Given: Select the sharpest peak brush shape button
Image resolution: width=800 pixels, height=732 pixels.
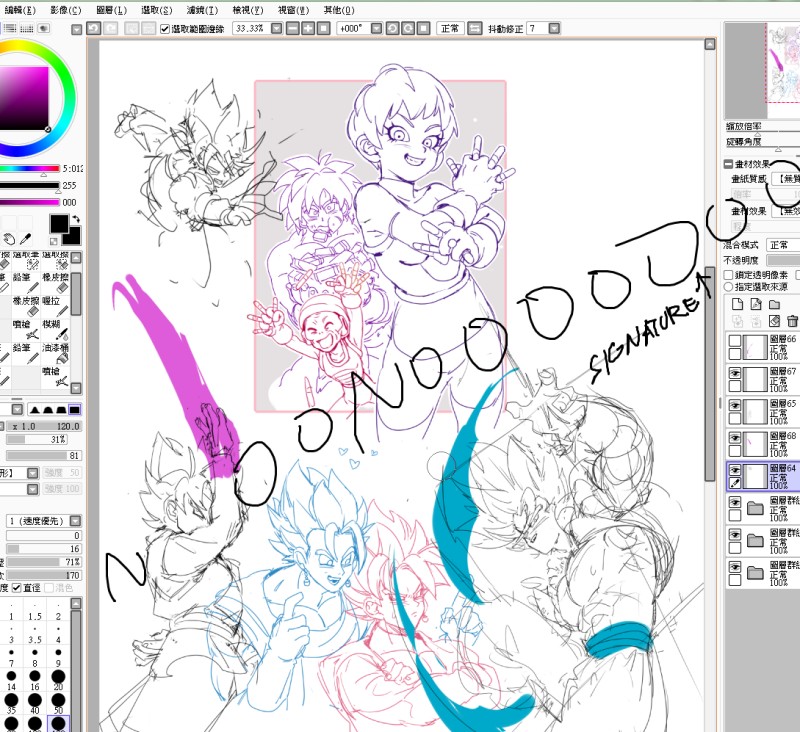Looking at the screenshot, I should 35,410.
